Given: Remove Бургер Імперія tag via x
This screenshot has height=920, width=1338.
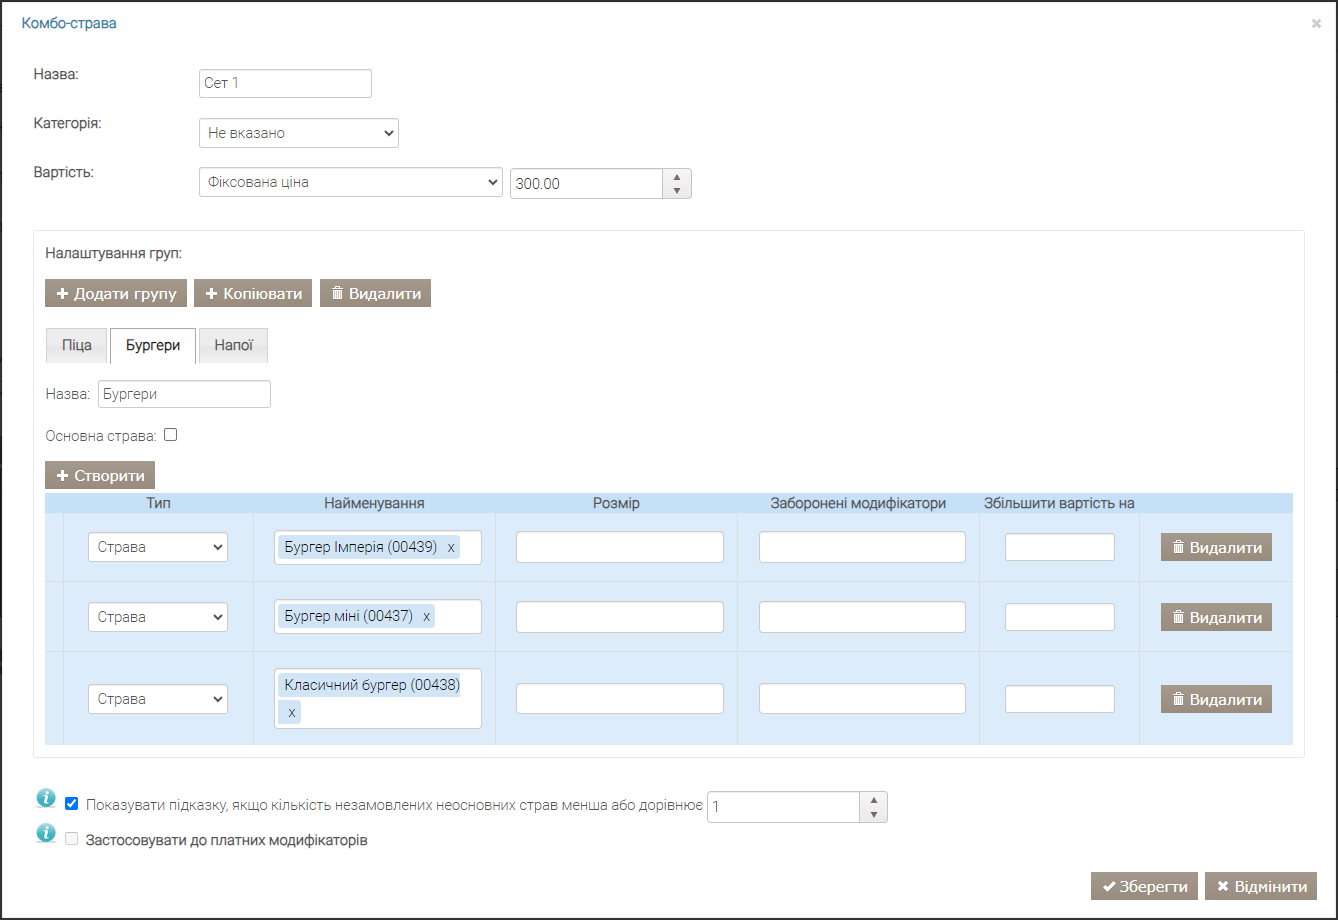Looking at the screenshot, I should pos(451,548).
